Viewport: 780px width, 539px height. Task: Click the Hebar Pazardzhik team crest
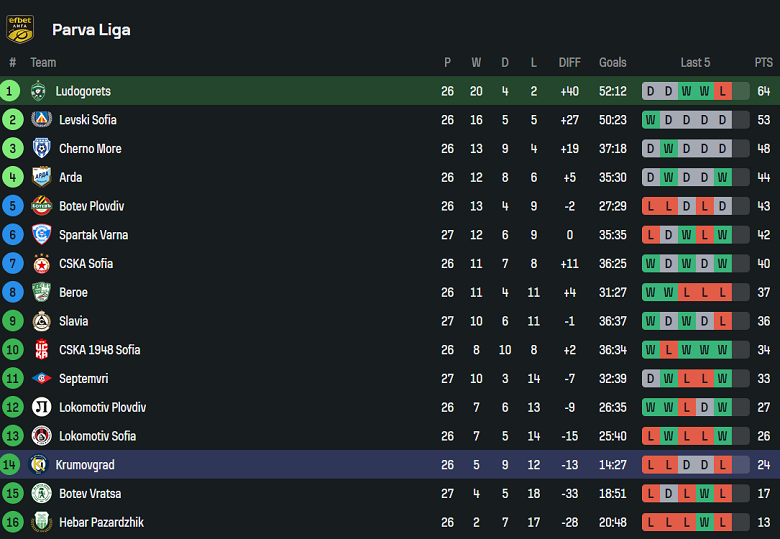(x=41, y=523)
